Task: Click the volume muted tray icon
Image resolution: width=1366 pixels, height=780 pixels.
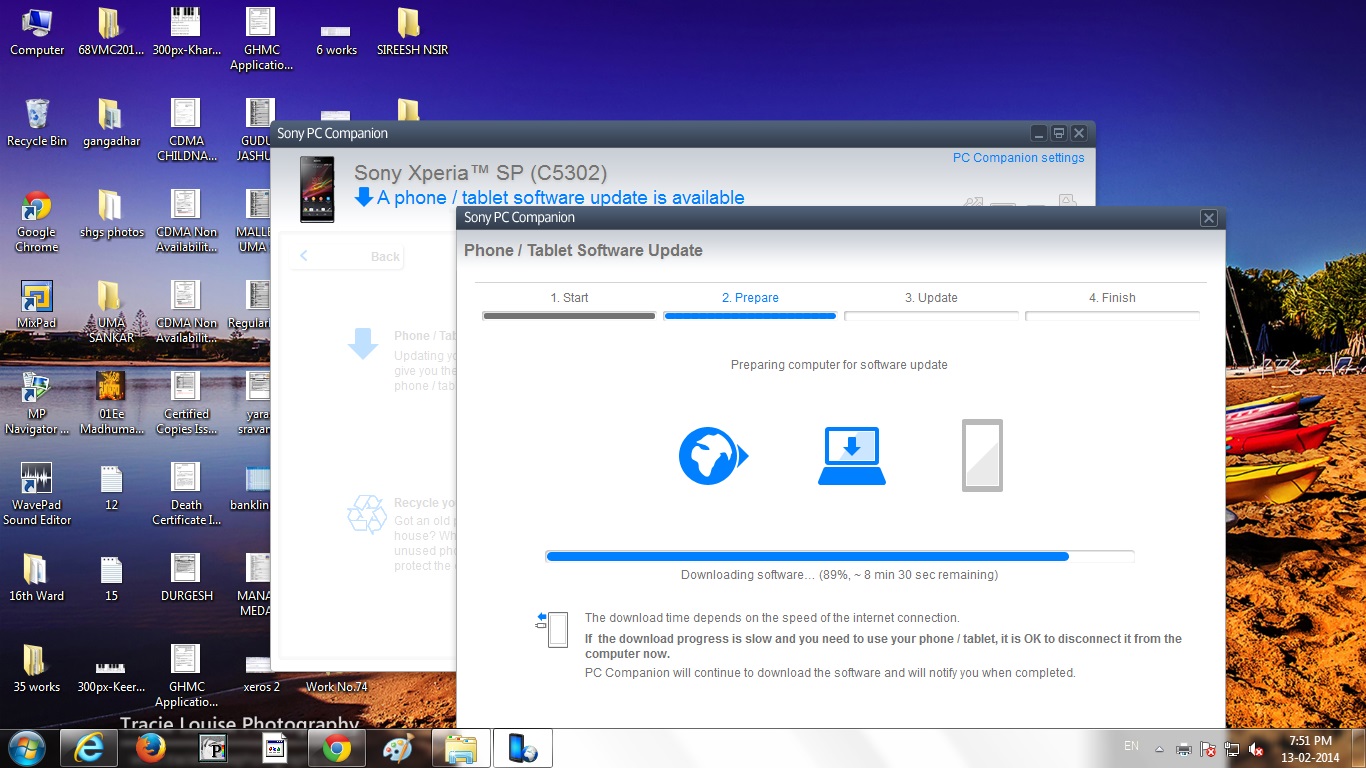Action: 1257,749
